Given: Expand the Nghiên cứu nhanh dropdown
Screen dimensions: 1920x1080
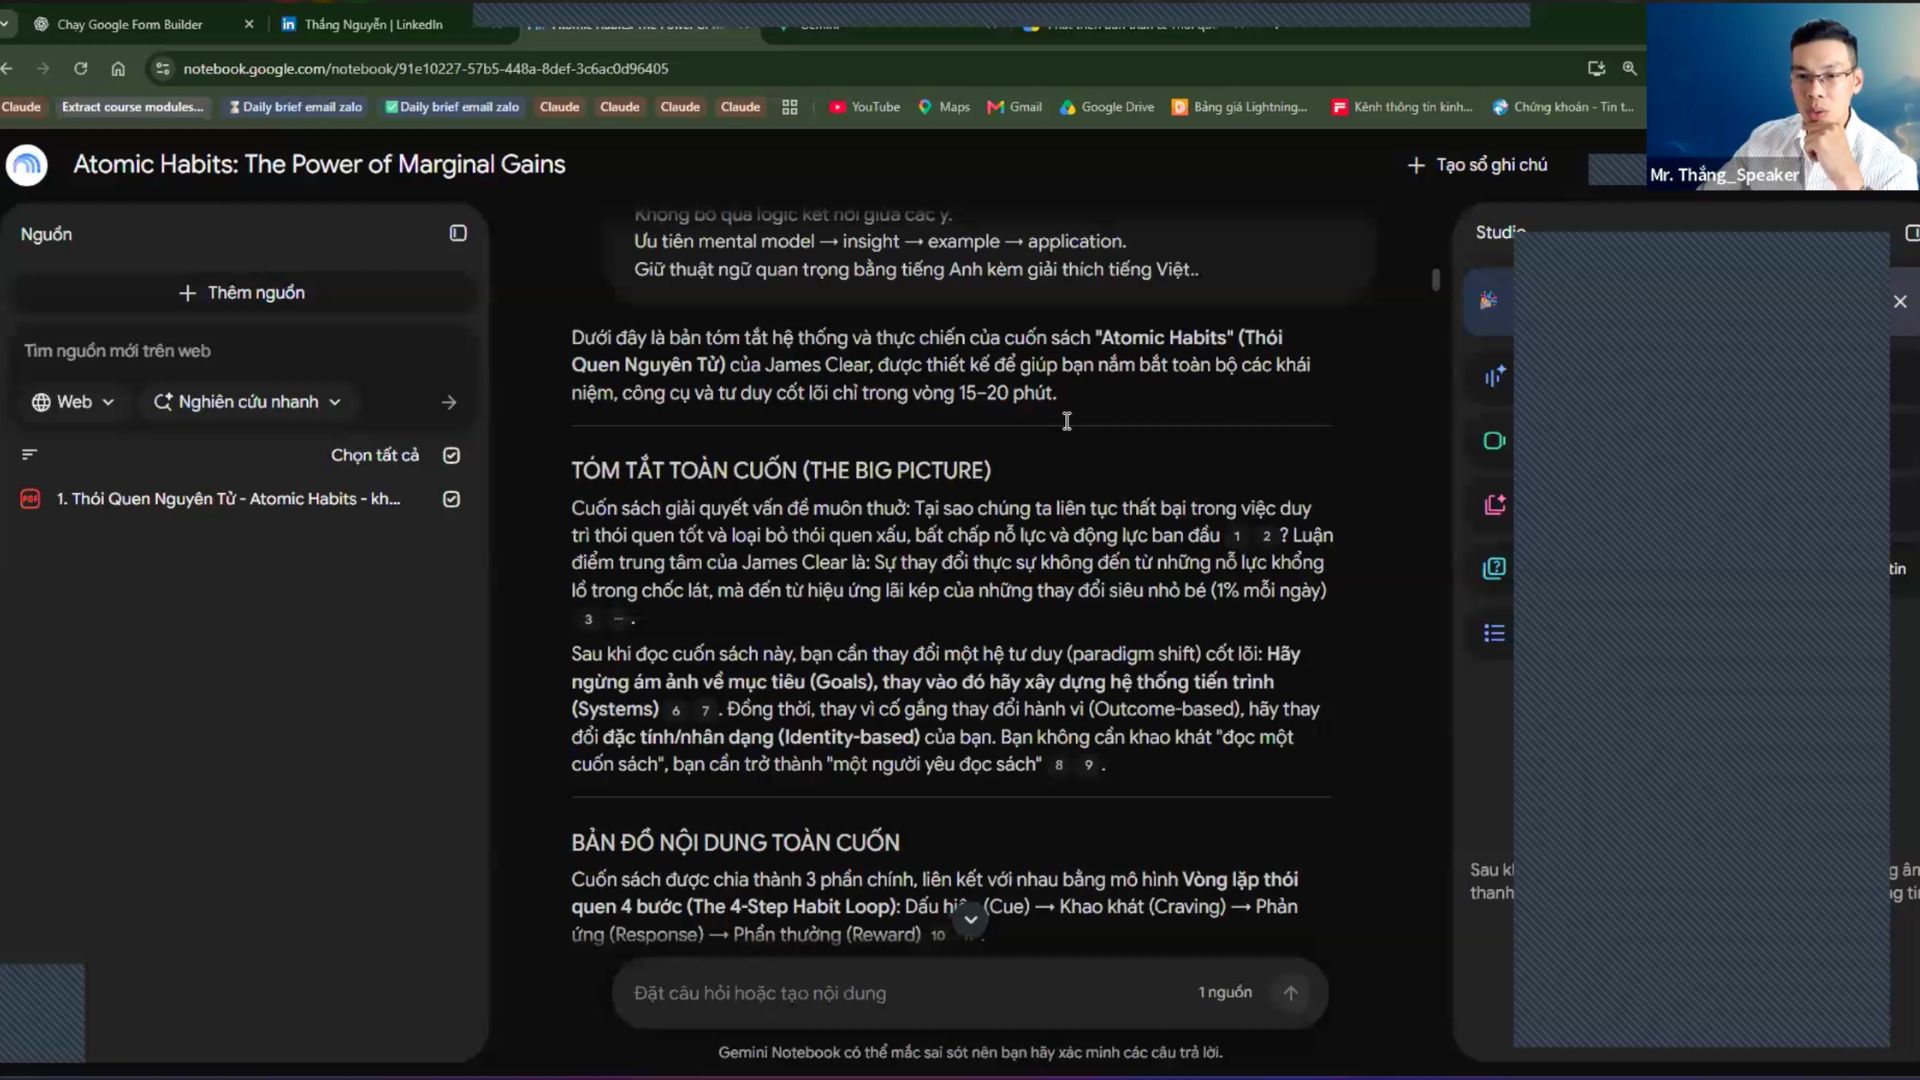Looking at the screenshot, I should coord(247,402).
